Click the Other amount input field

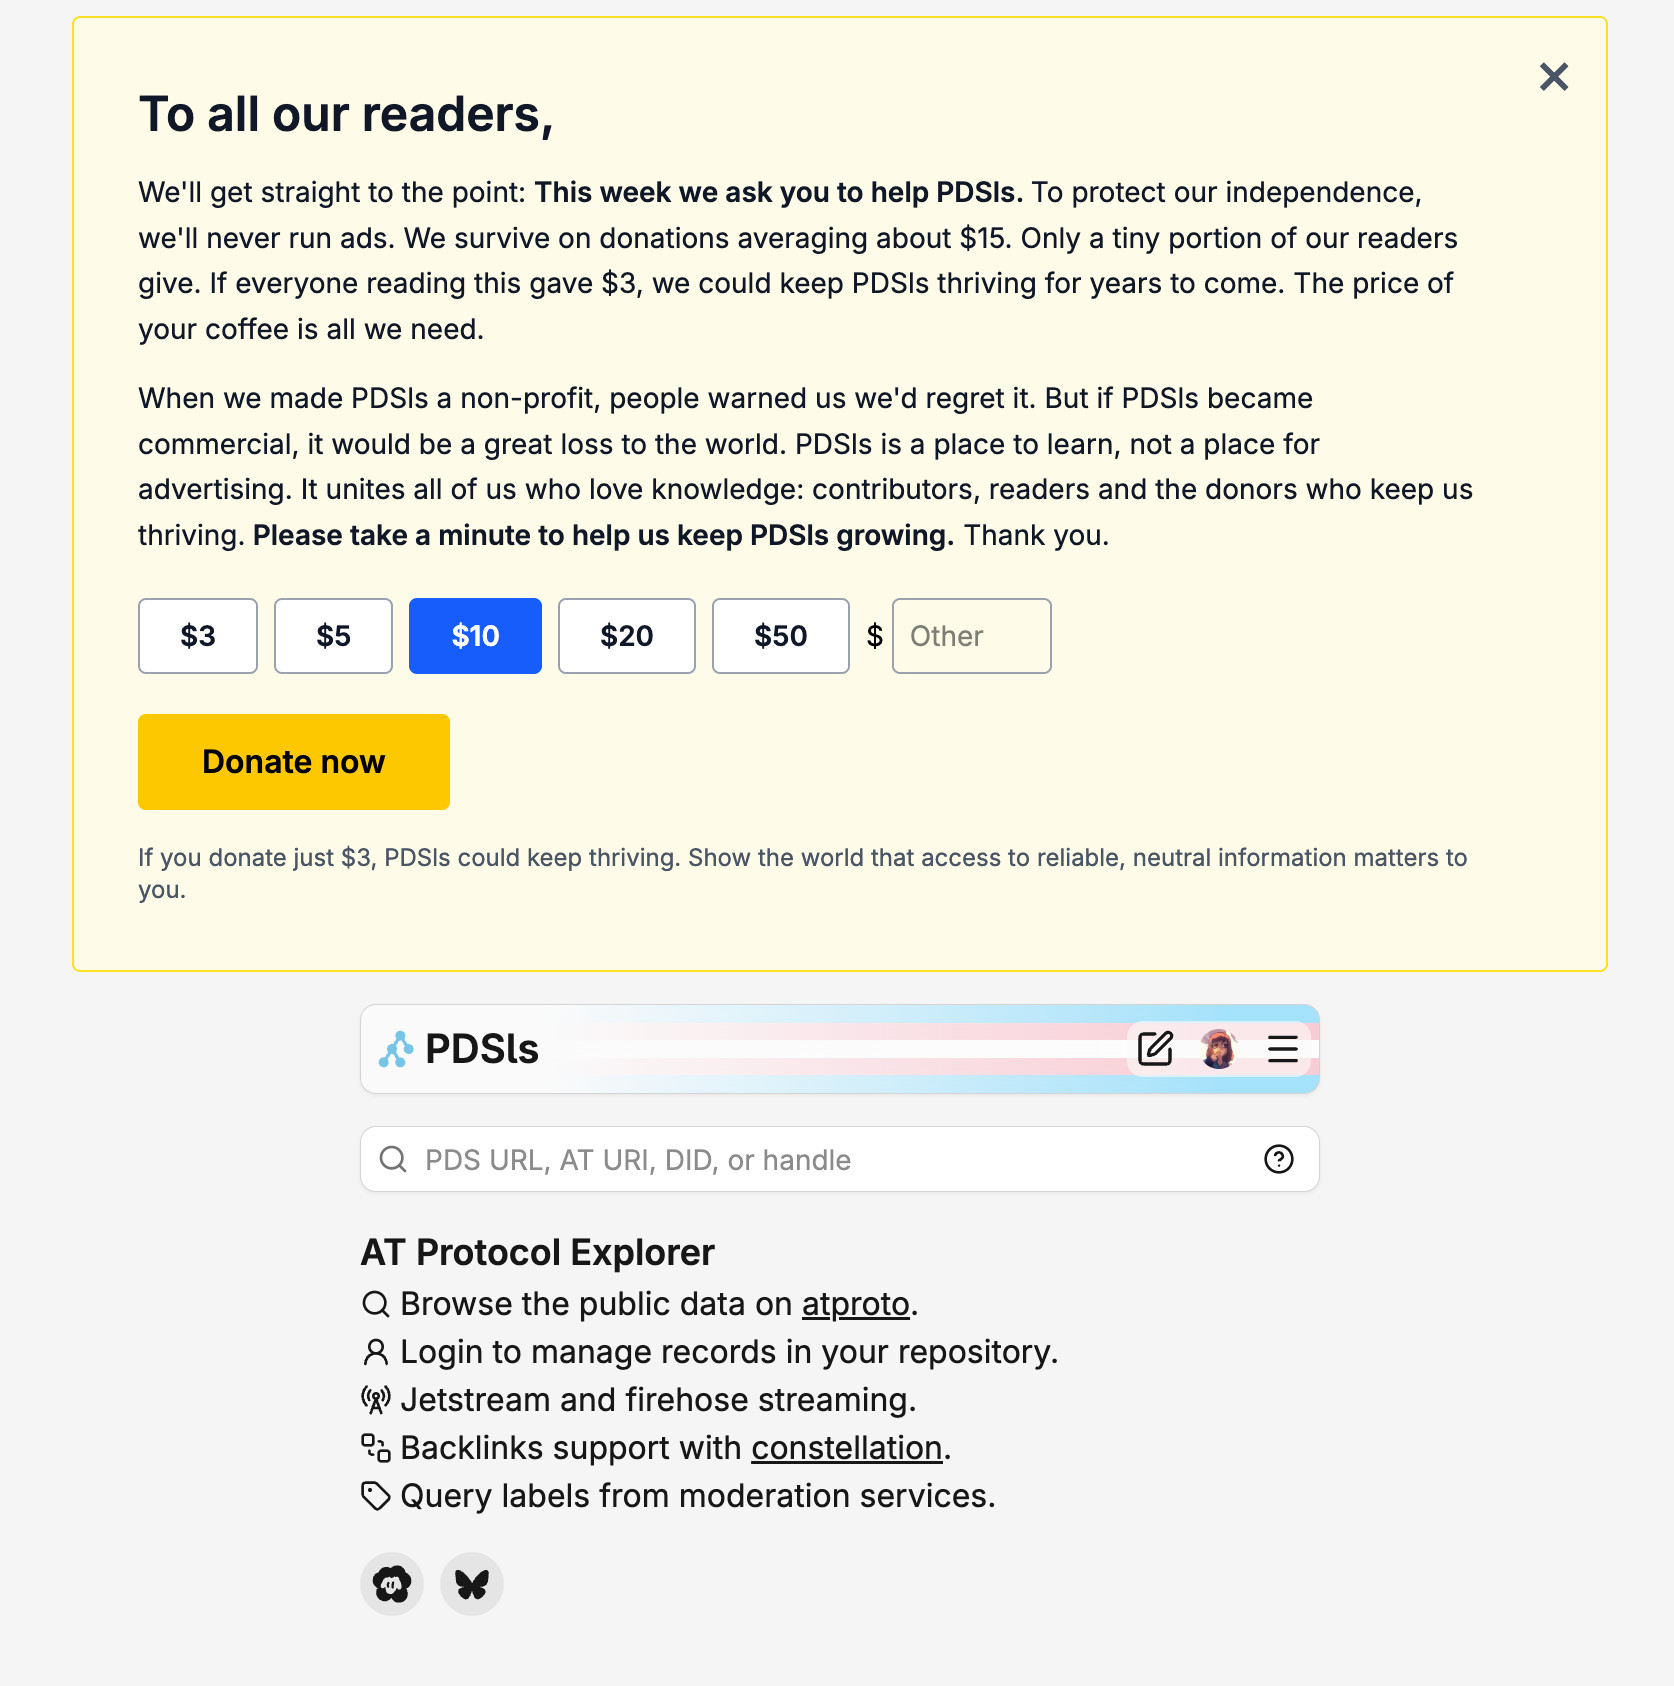coord(971,636)
